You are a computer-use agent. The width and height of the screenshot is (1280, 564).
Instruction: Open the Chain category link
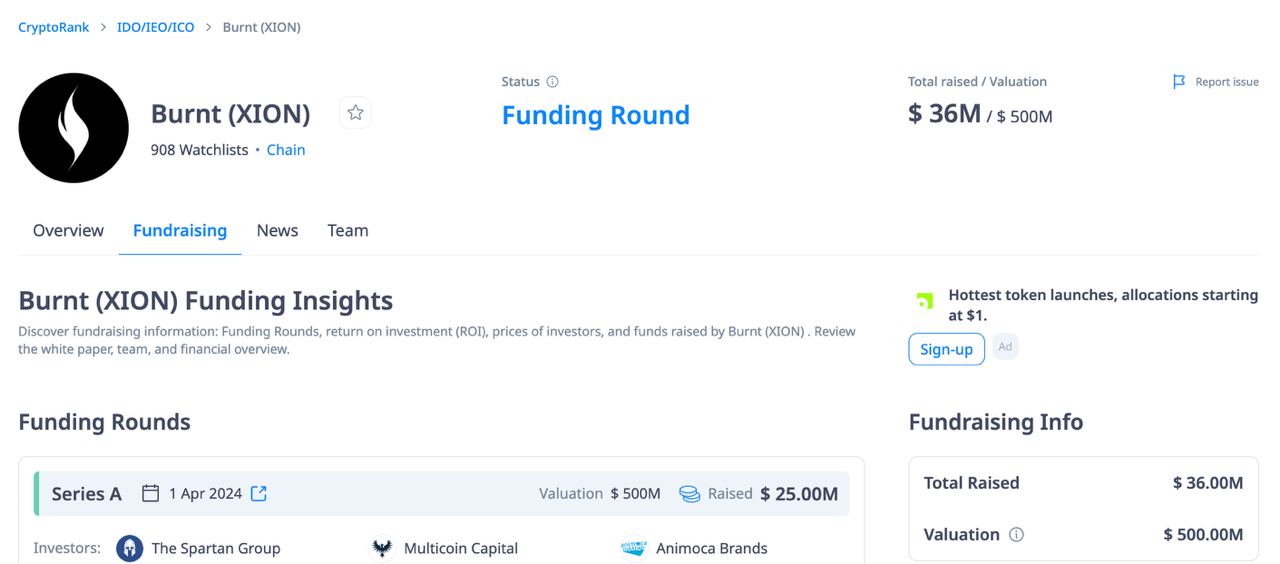[286, 150]
